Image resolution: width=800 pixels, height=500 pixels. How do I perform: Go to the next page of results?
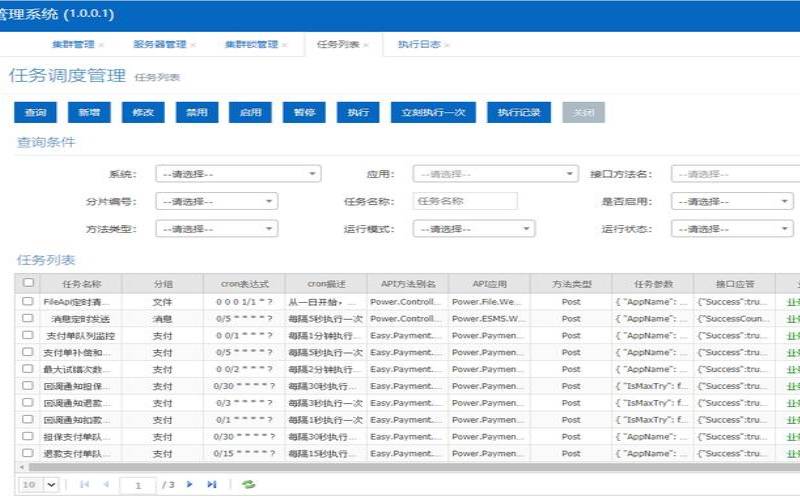(190, 484)
